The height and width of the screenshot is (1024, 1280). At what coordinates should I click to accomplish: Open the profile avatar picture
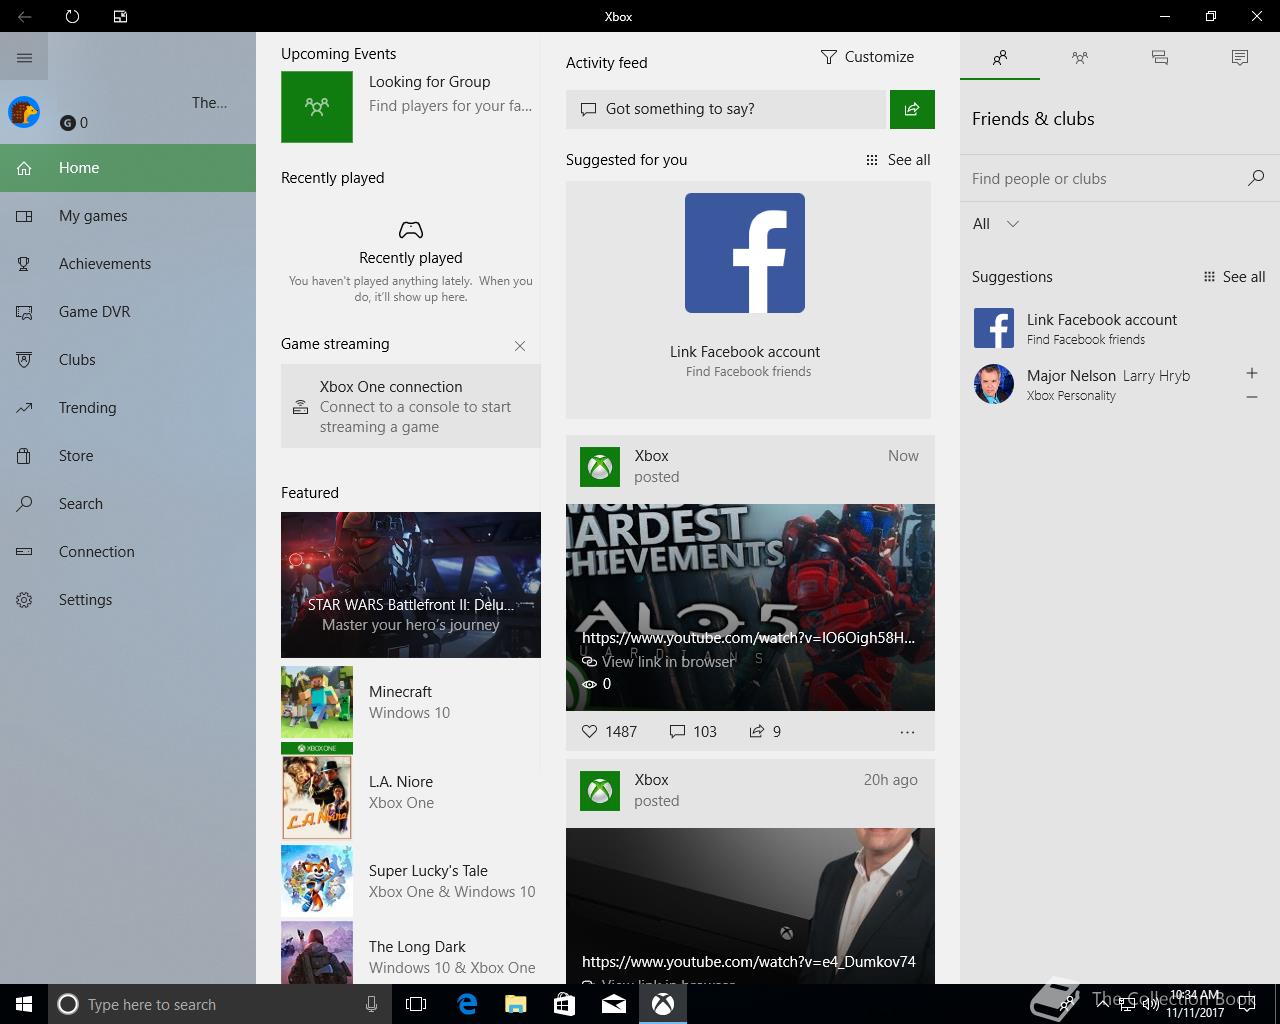(24, 112)
